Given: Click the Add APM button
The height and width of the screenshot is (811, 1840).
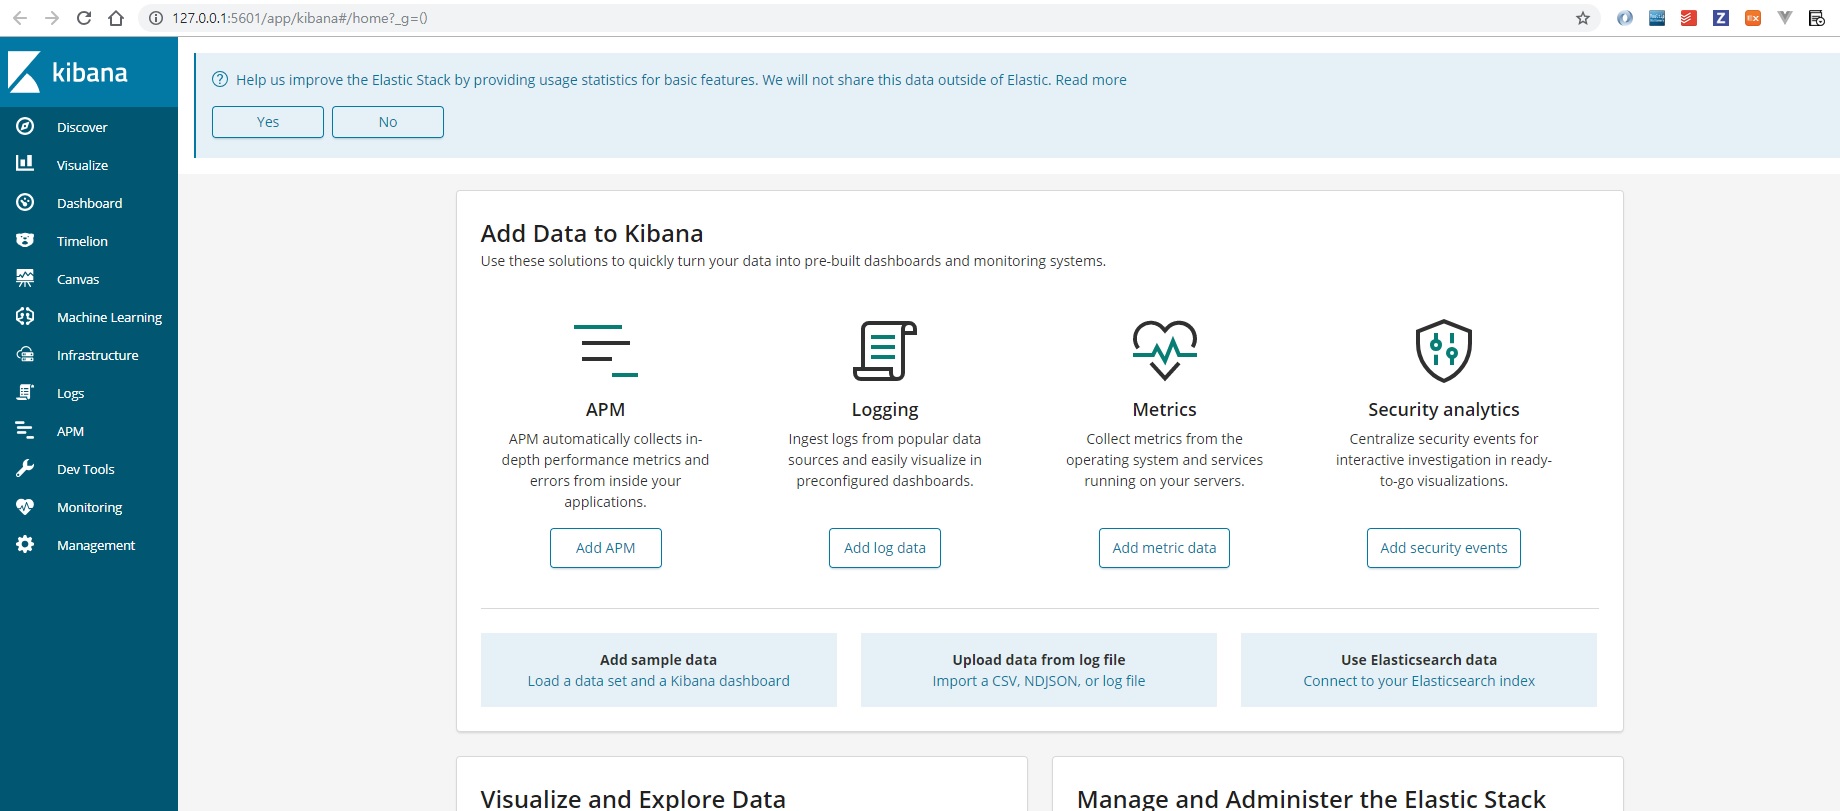Looking at the screenshot, I should click(x=605, y=548).
